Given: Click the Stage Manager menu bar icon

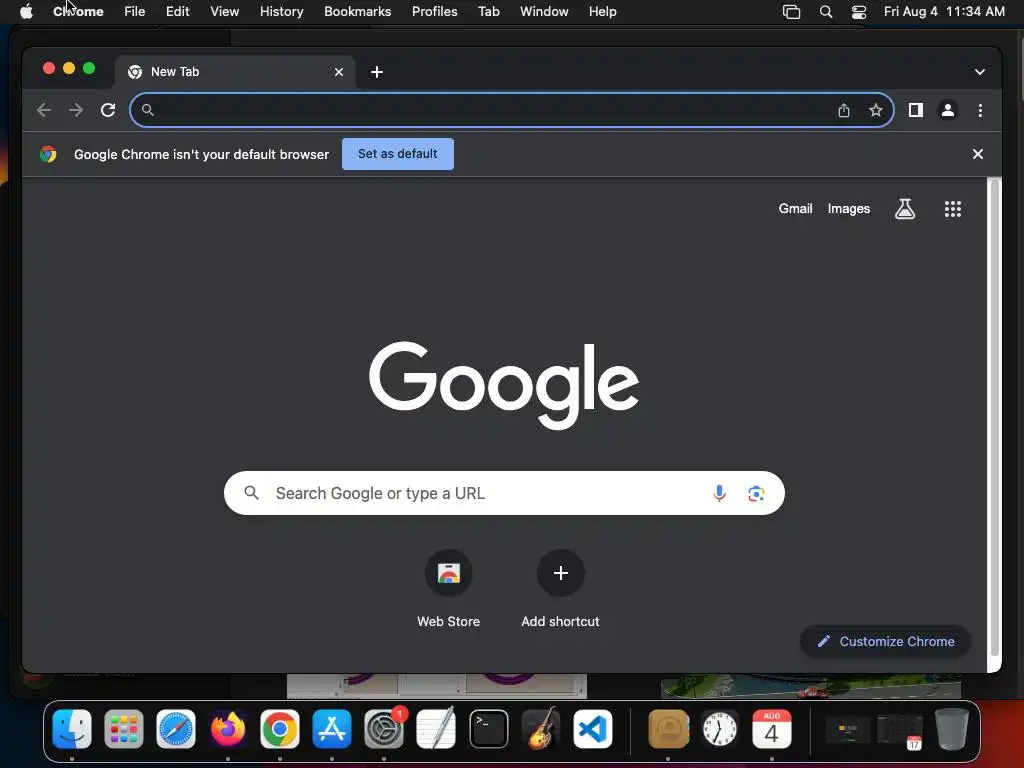Looking at the screenshot, I should tap(792, 12).
